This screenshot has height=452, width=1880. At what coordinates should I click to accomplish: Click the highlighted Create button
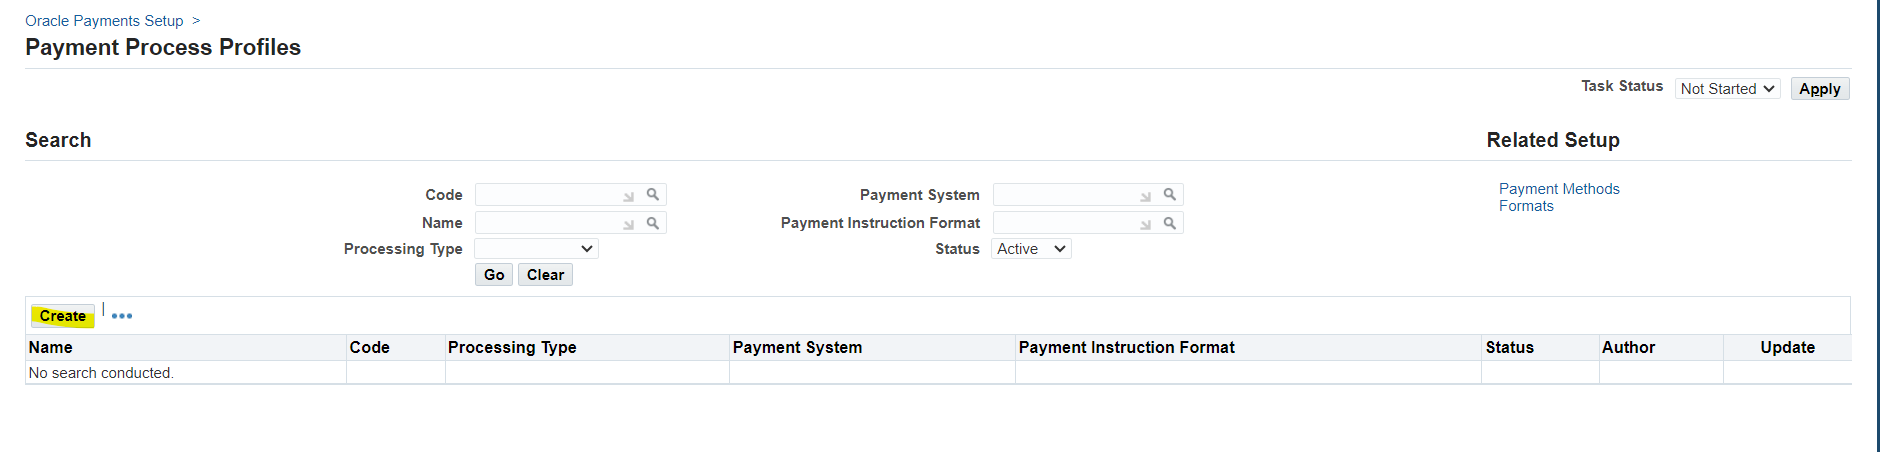63,316
